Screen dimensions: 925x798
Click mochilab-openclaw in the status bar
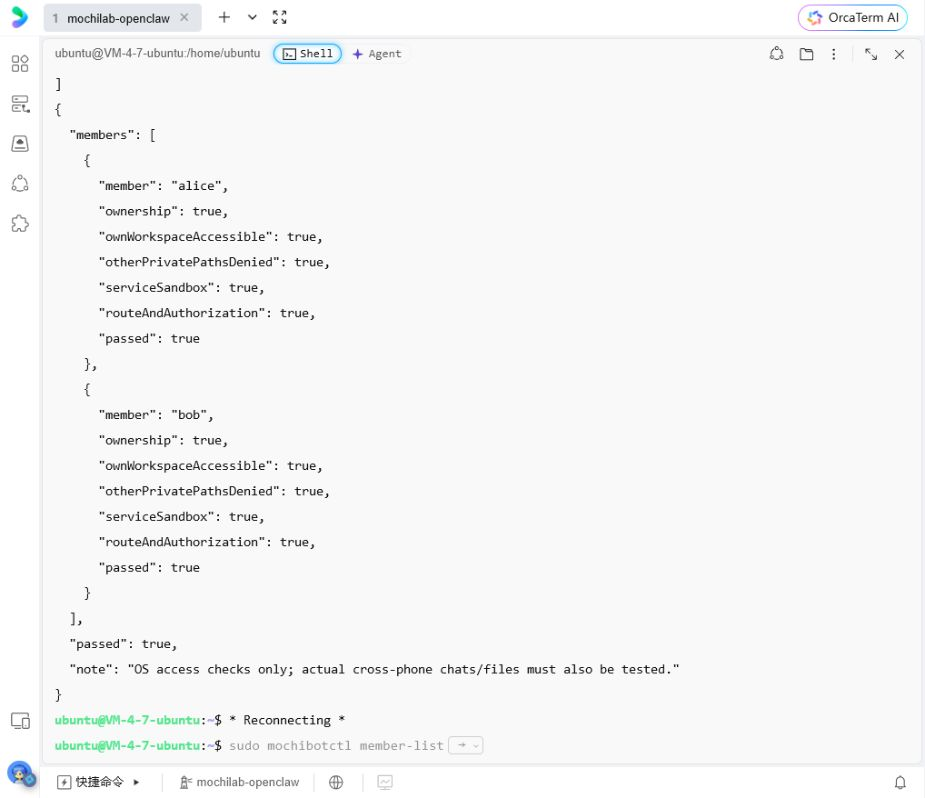coord(240,782)
